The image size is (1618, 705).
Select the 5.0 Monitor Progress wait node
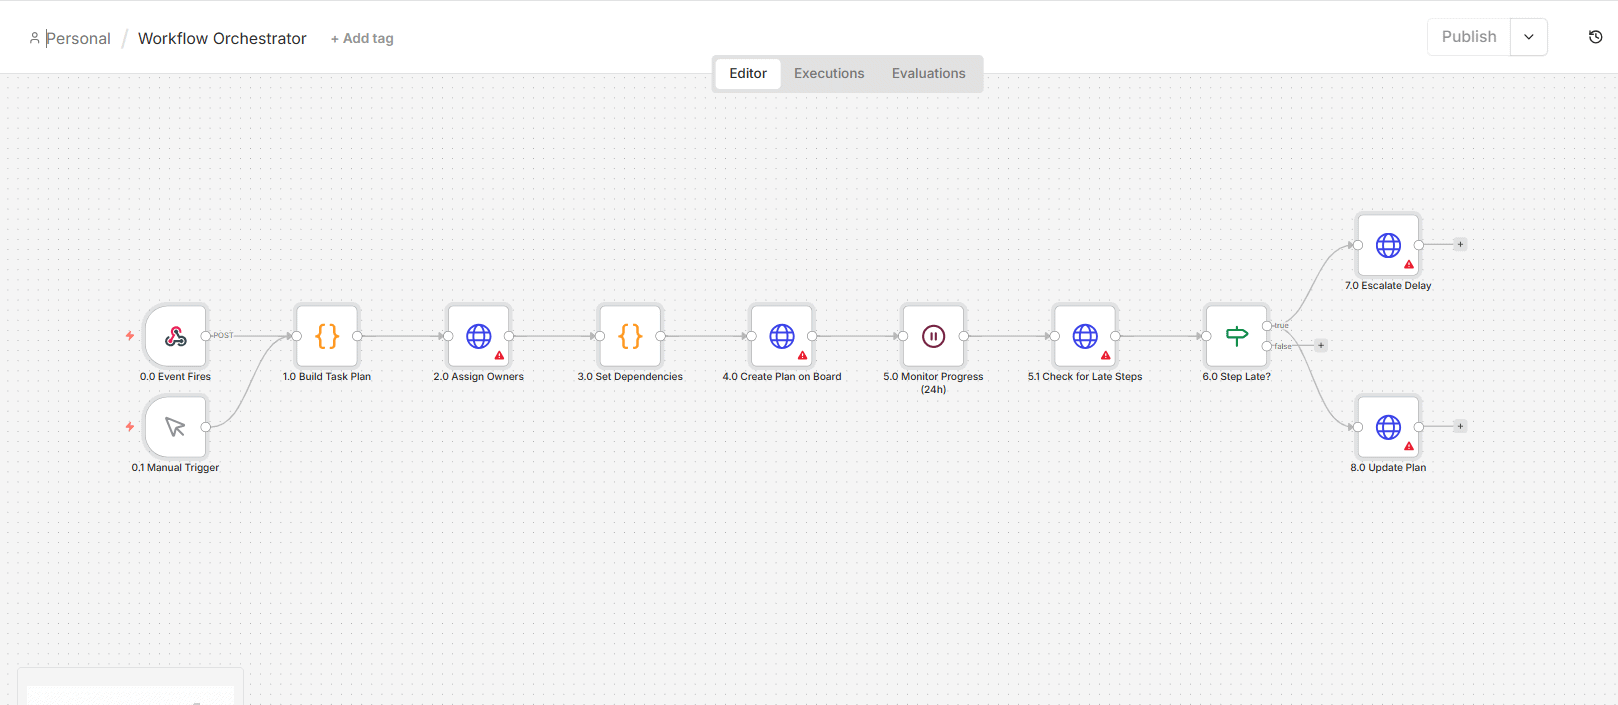933,336
